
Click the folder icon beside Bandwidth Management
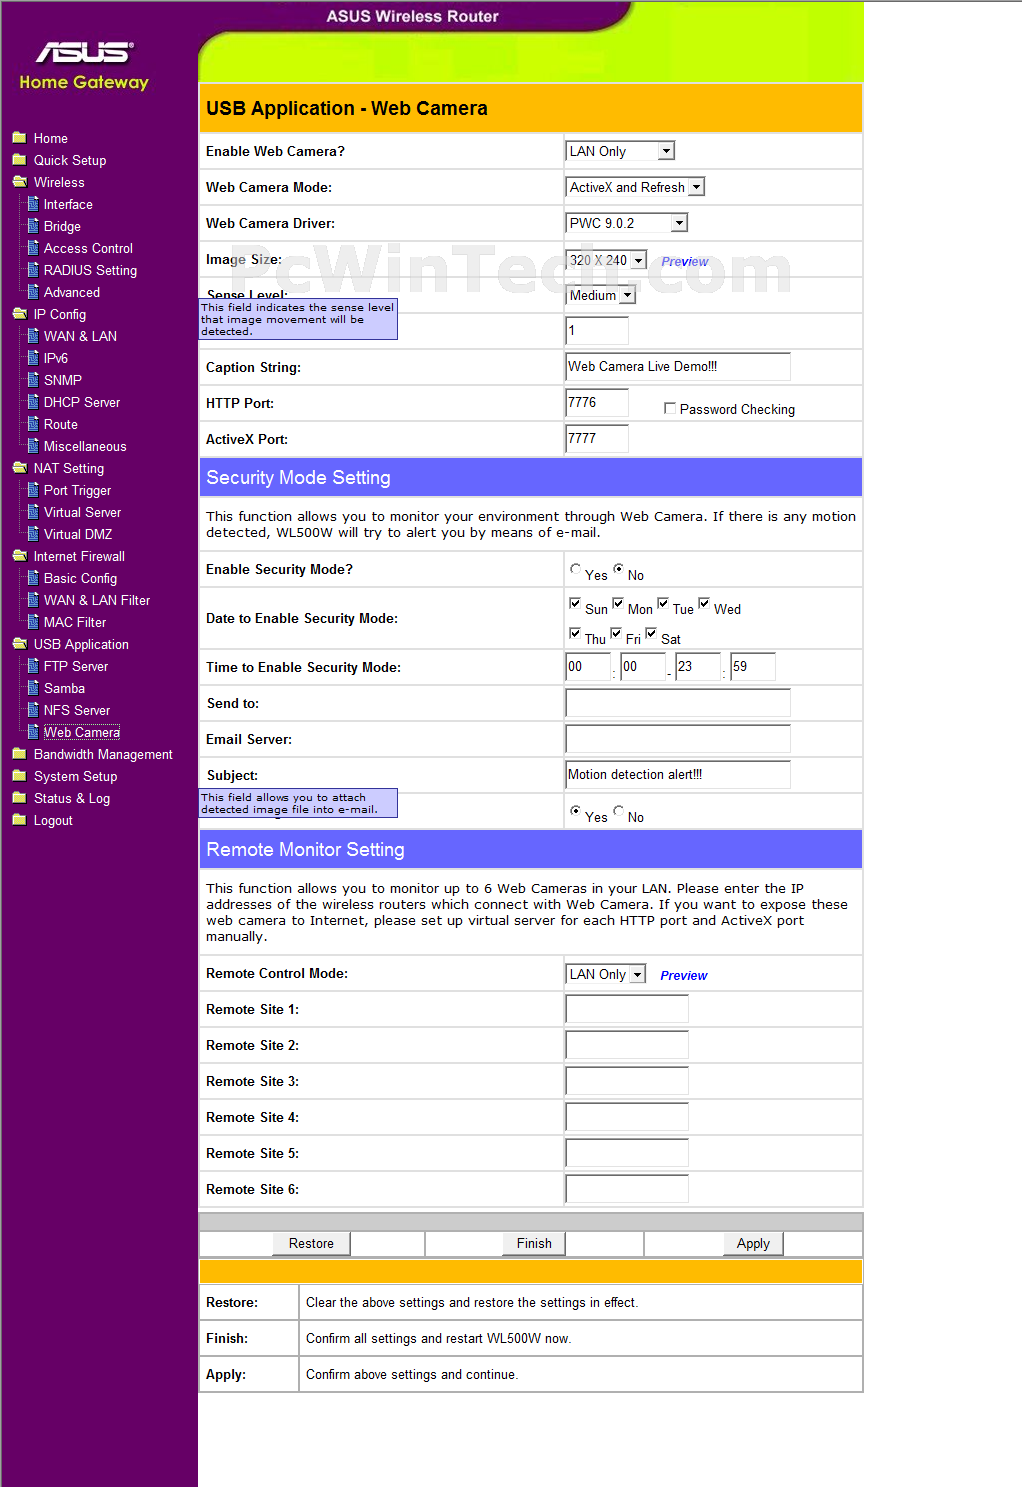pos(19,754)
